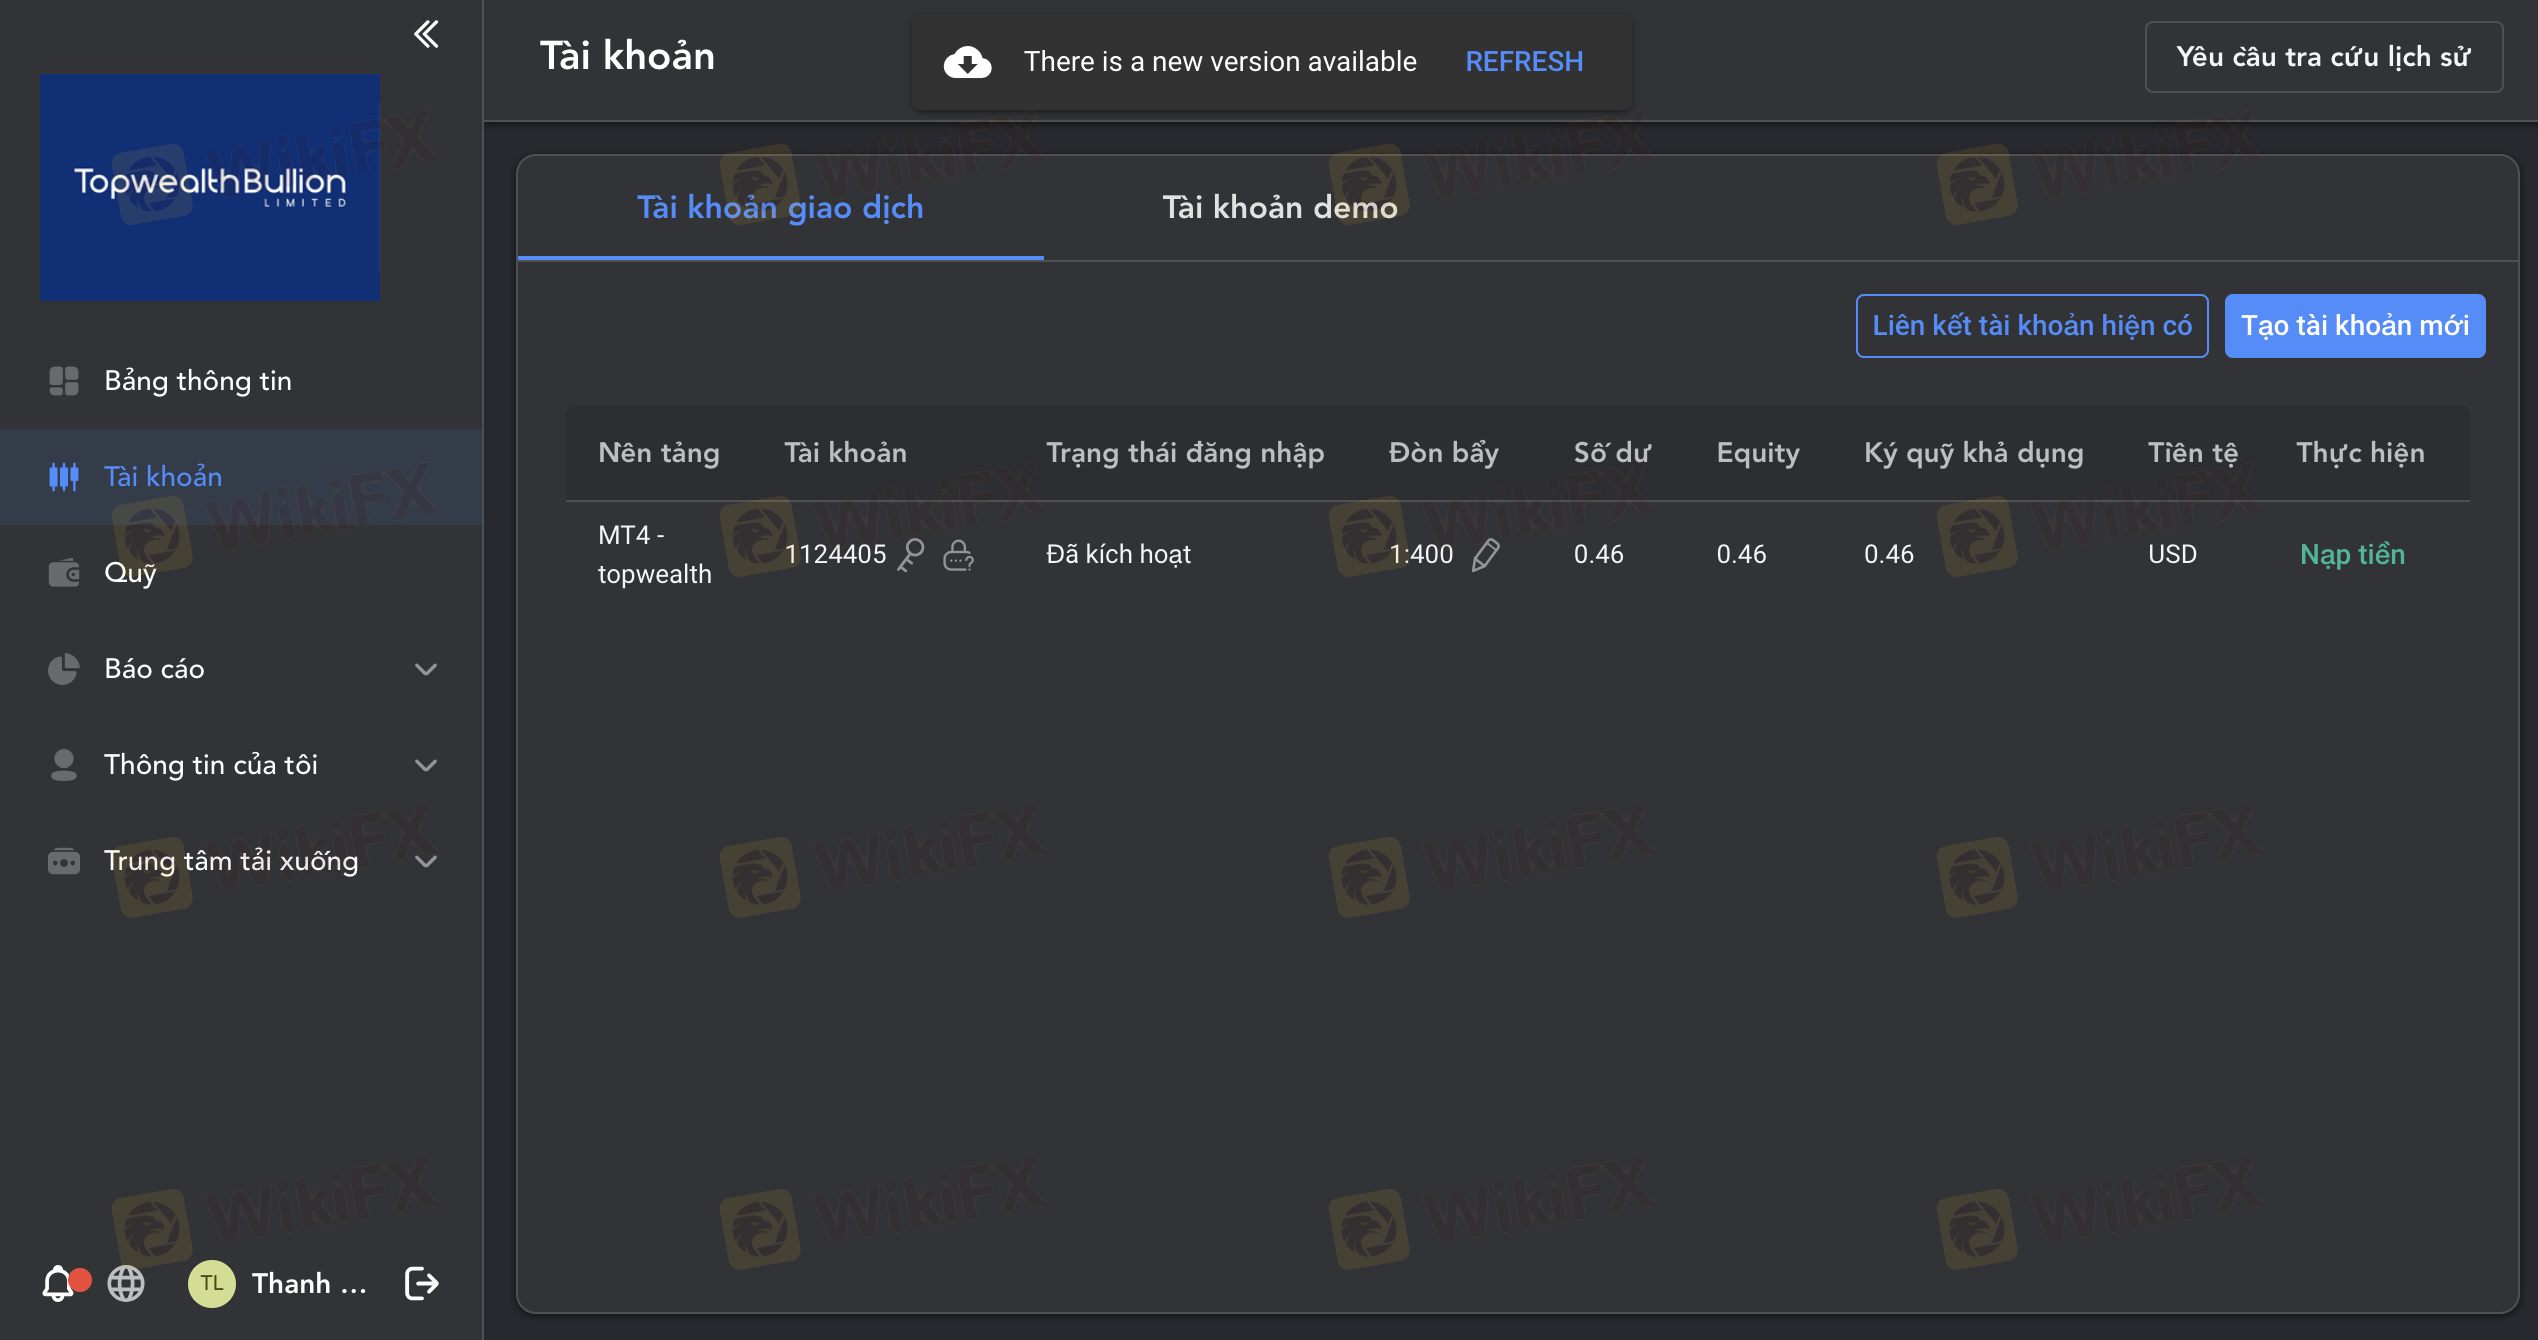Open Bảng thông tin in the sidebar
This screenshot has width=2538, height=1340.
(x=198, y=381)
